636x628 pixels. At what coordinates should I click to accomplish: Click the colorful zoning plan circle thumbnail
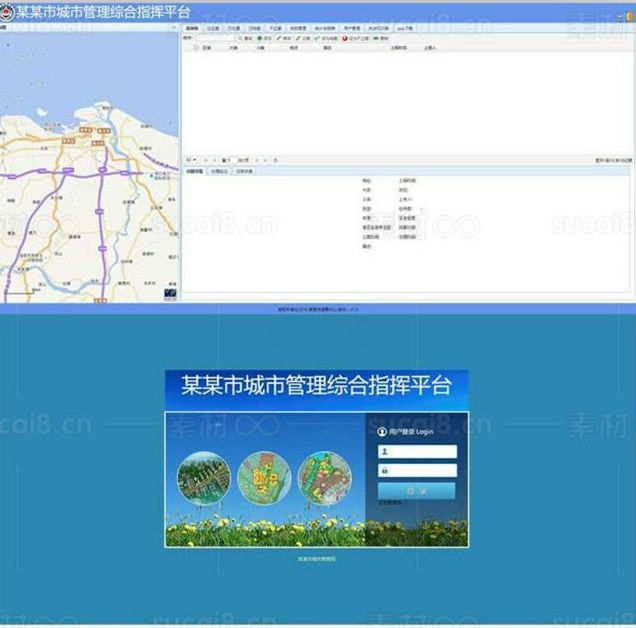[x=324, y=478]
